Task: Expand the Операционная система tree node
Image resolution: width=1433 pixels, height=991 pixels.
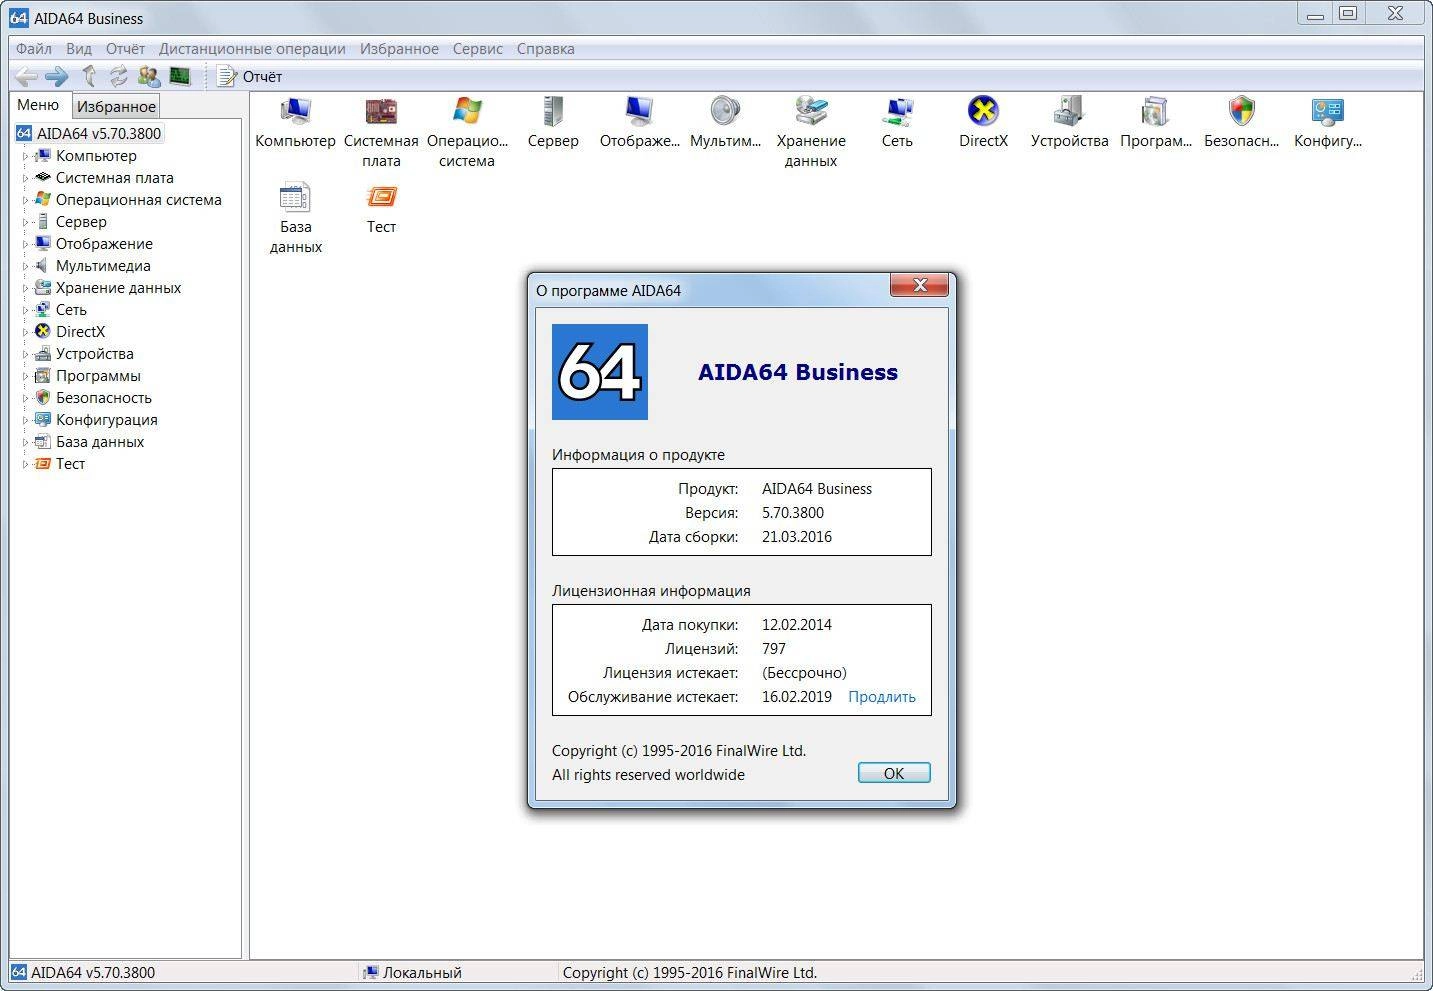Action: pyautogui.click(x=26, y=200)
